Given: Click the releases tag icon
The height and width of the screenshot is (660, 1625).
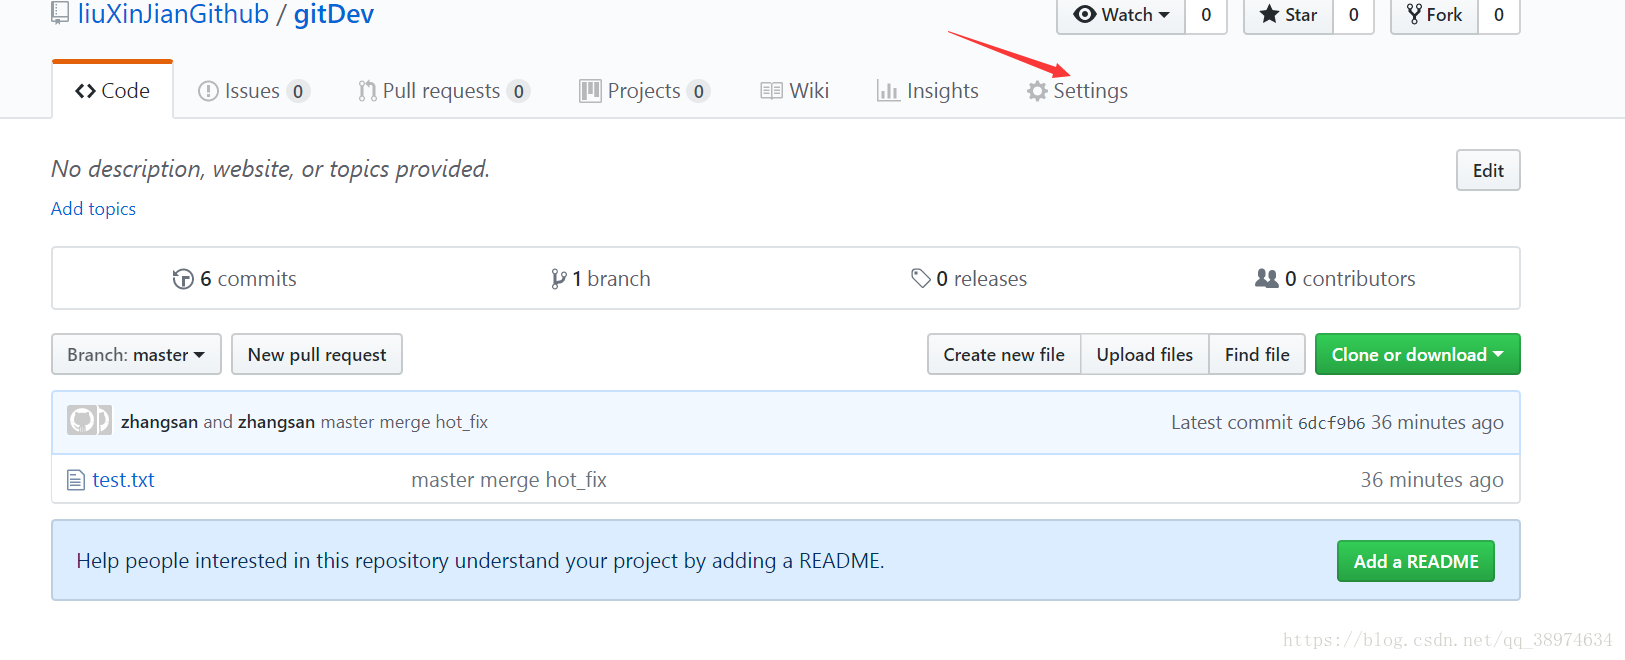Looking at the screenshot, I should (x=920, y=278).
